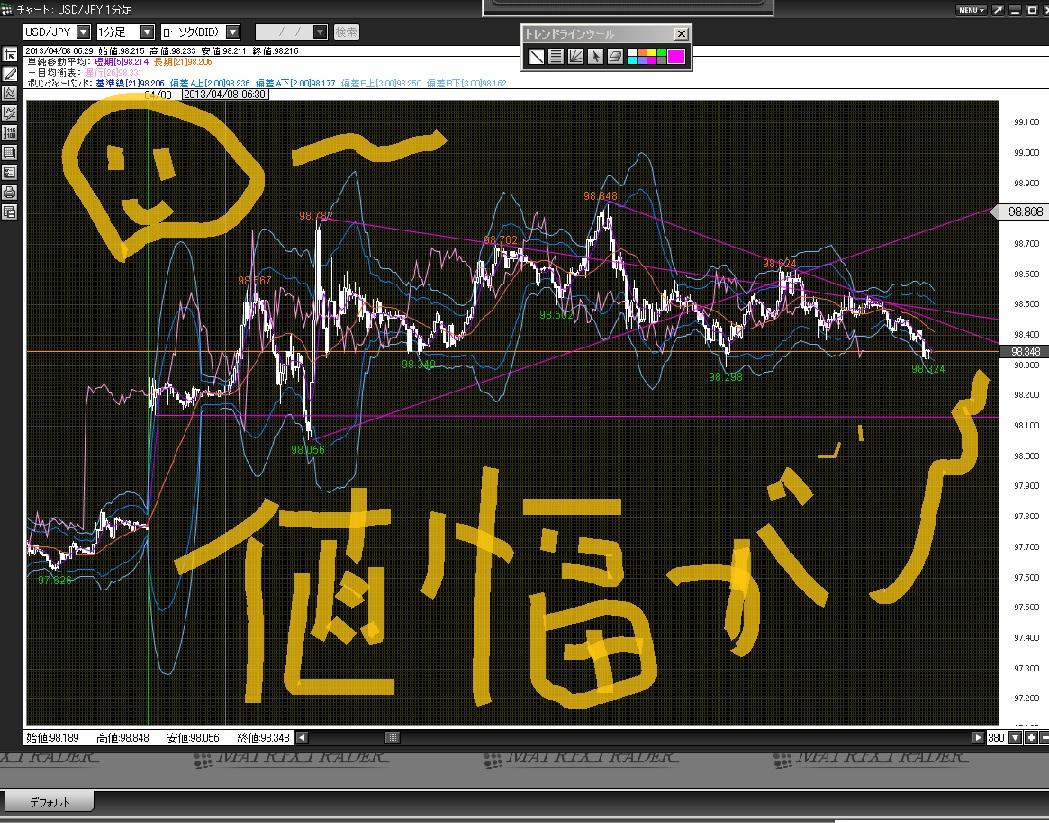This screenshot has width=1049, height=823.
Task: Click the horizontal scrollbar right arrow
Action: pyautogui.click(x=978, y=738)
